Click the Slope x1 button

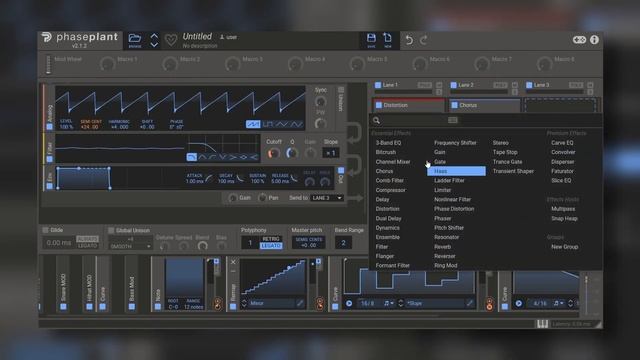point(330,153)
